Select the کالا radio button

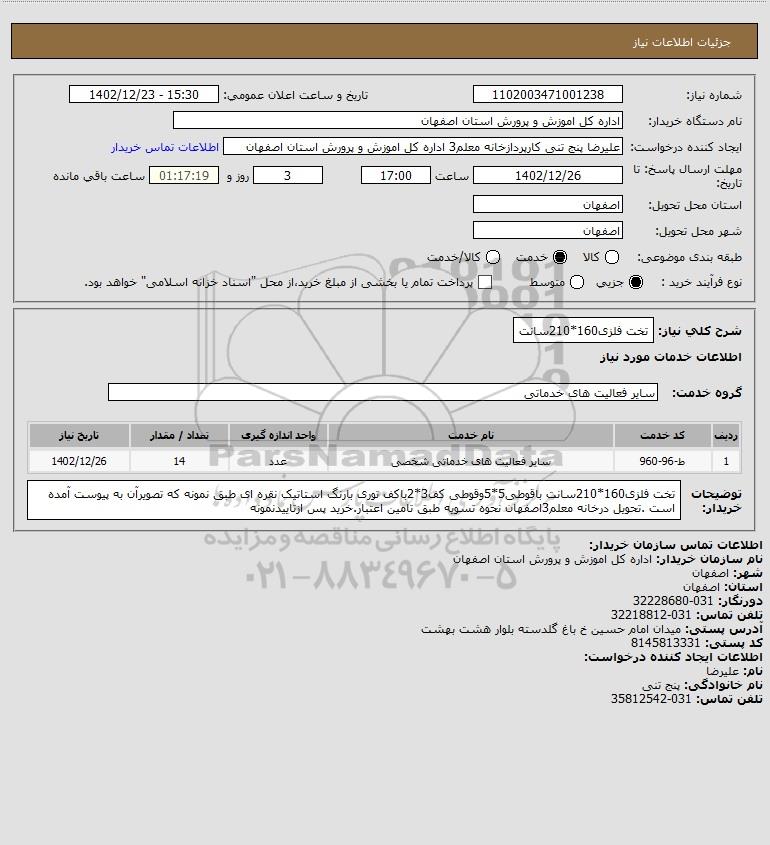coord(612,258)
